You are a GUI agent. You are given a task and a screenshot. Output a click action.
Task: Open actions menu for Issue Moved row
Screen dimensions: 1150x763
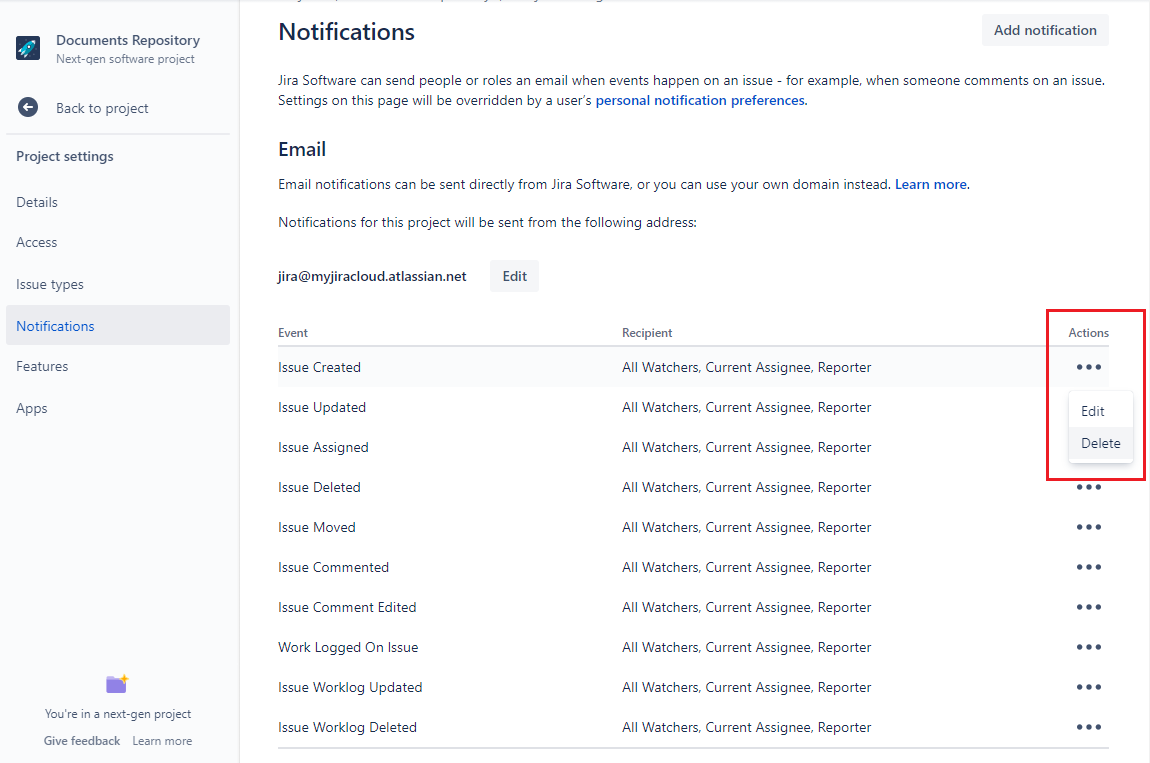(1088, 528)
